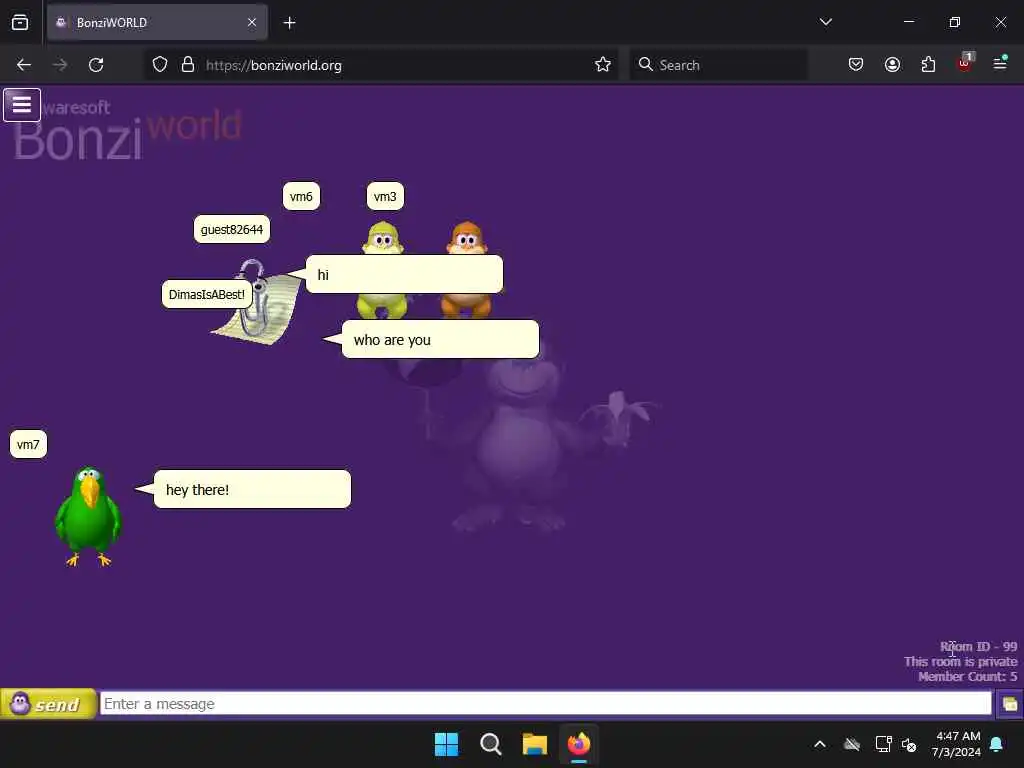
Task: Open the uBlock extension icon
Action: tap(965, 63)
